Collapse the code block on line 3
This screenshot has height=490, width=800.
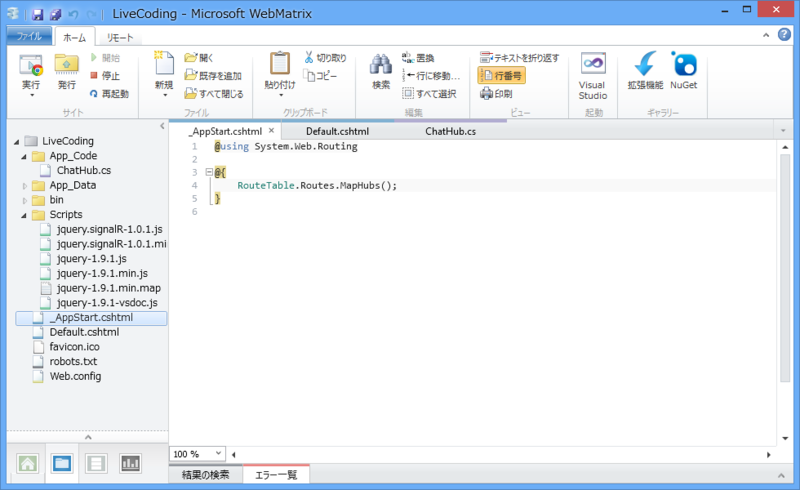[x=209, y=172]
